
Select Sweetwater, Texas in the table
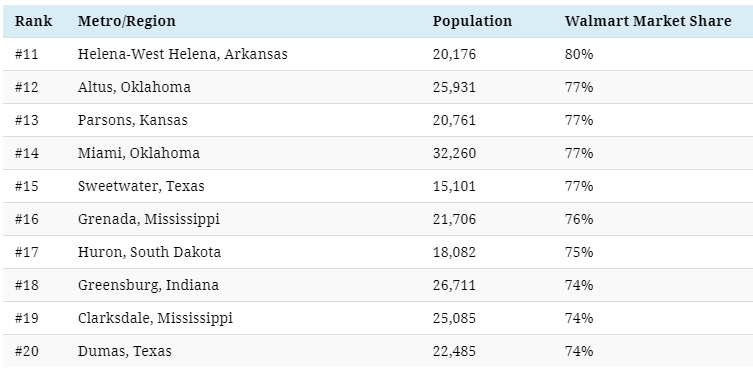click(141, 186)
